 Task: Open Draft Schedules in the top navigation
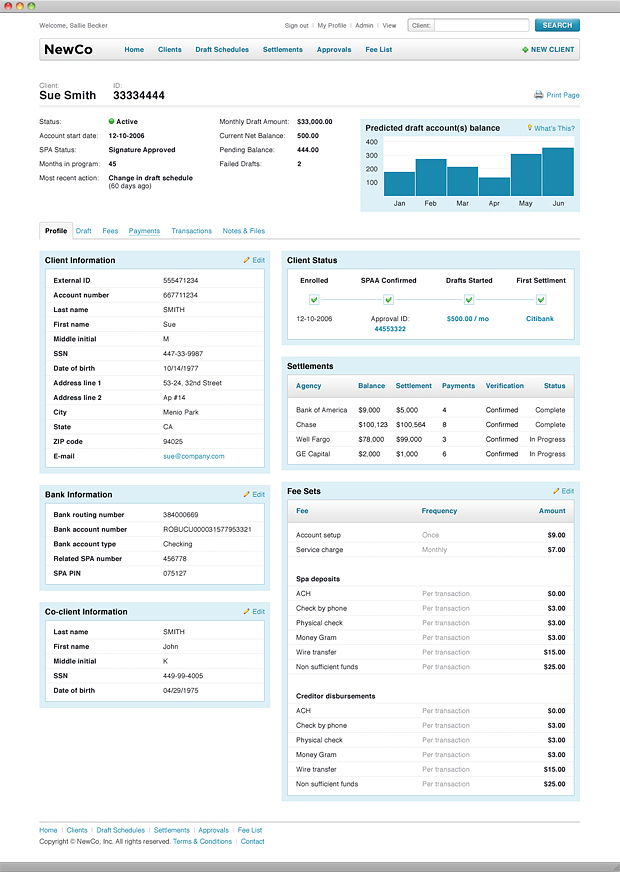click(222, 49)
